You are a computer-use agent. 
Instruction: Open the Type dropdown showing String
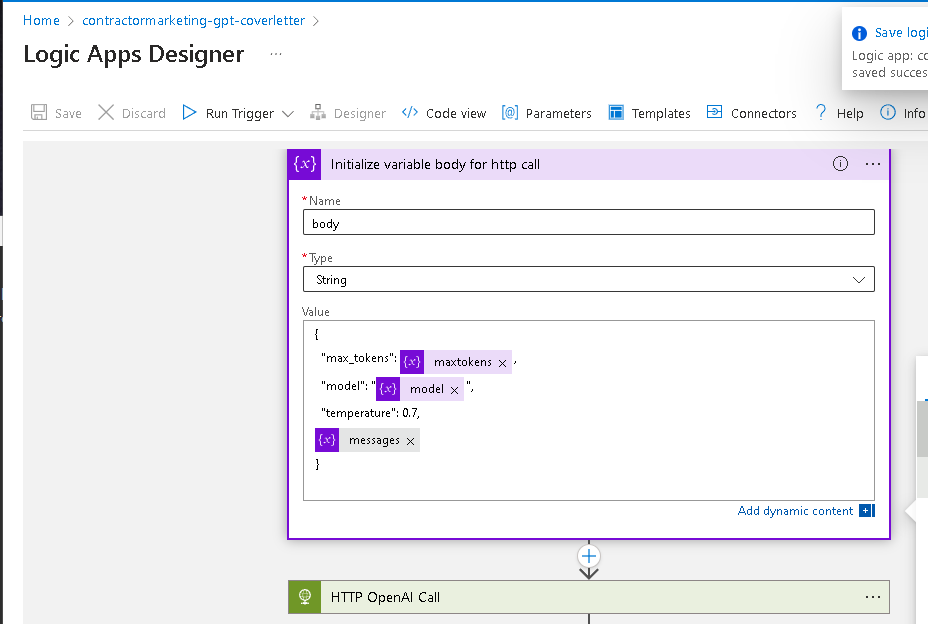(588, 279)
